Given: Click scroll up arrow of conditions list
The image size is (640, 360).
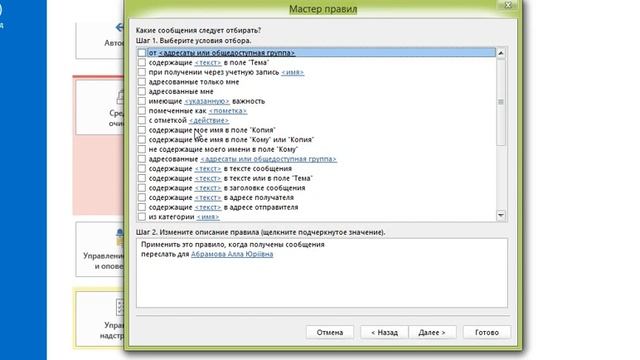Looking at the screenshot, I should point(501,53).
